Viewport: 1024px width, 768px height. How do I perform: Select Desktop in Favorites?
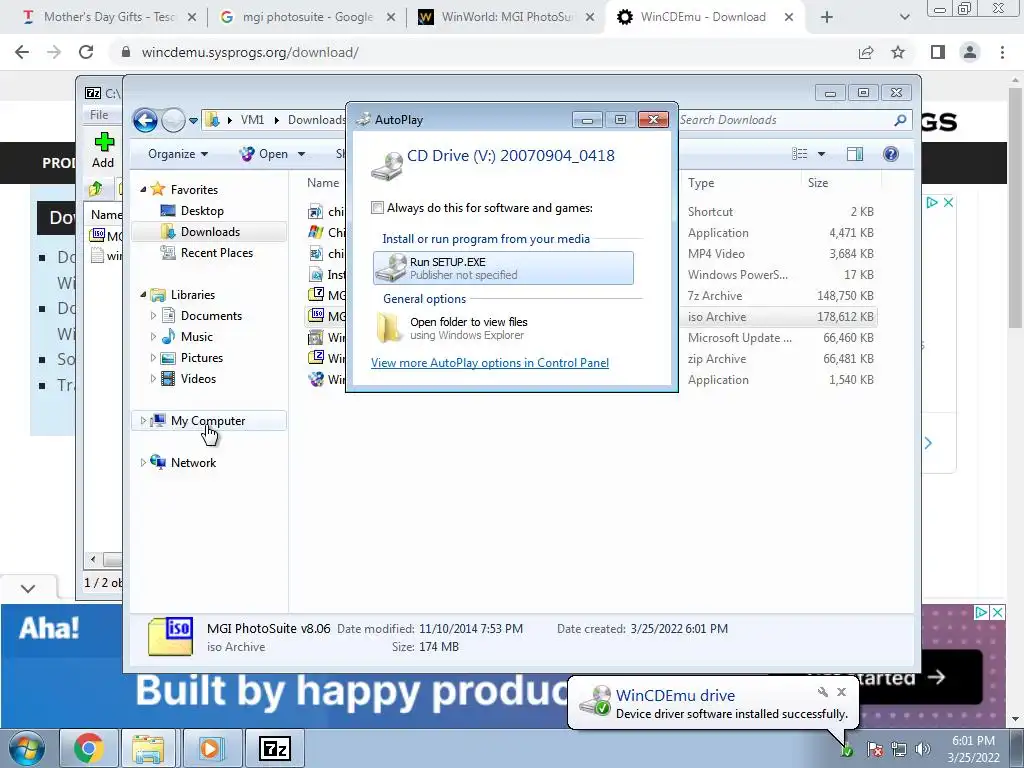click(x=202, y=211)
